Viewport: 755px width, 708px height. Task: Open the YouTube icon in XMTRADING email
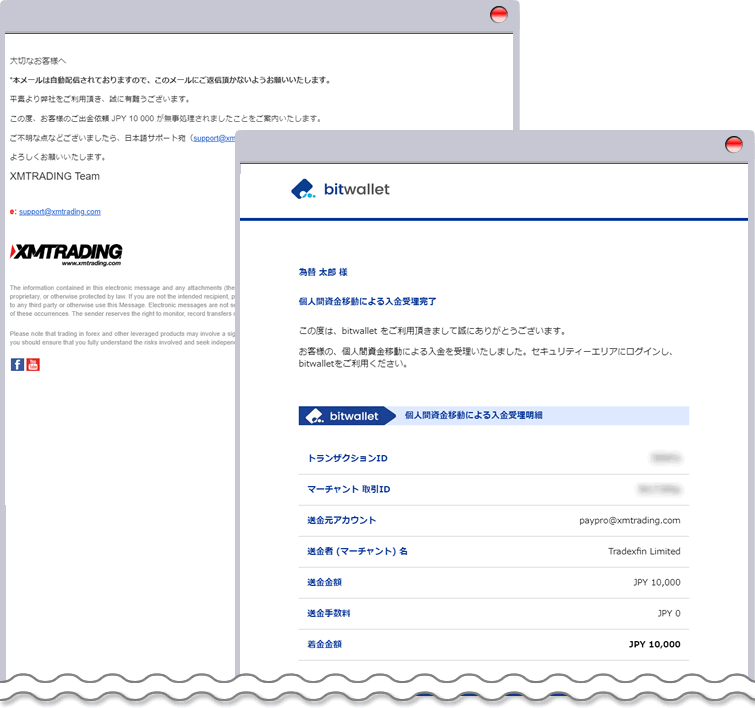(33, 365)
